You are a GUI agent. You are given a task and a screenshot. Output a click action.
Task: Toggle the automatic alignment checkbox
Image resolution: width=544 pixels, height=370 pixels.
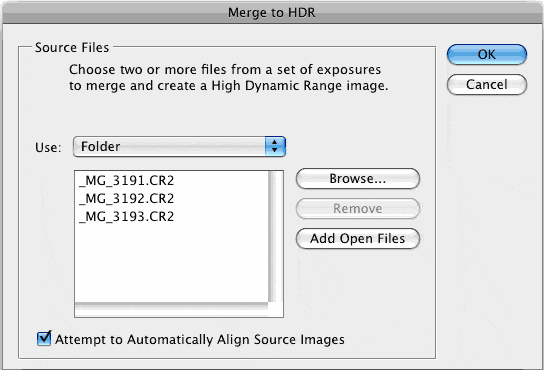pyautogui.click(x=44, y=339)
